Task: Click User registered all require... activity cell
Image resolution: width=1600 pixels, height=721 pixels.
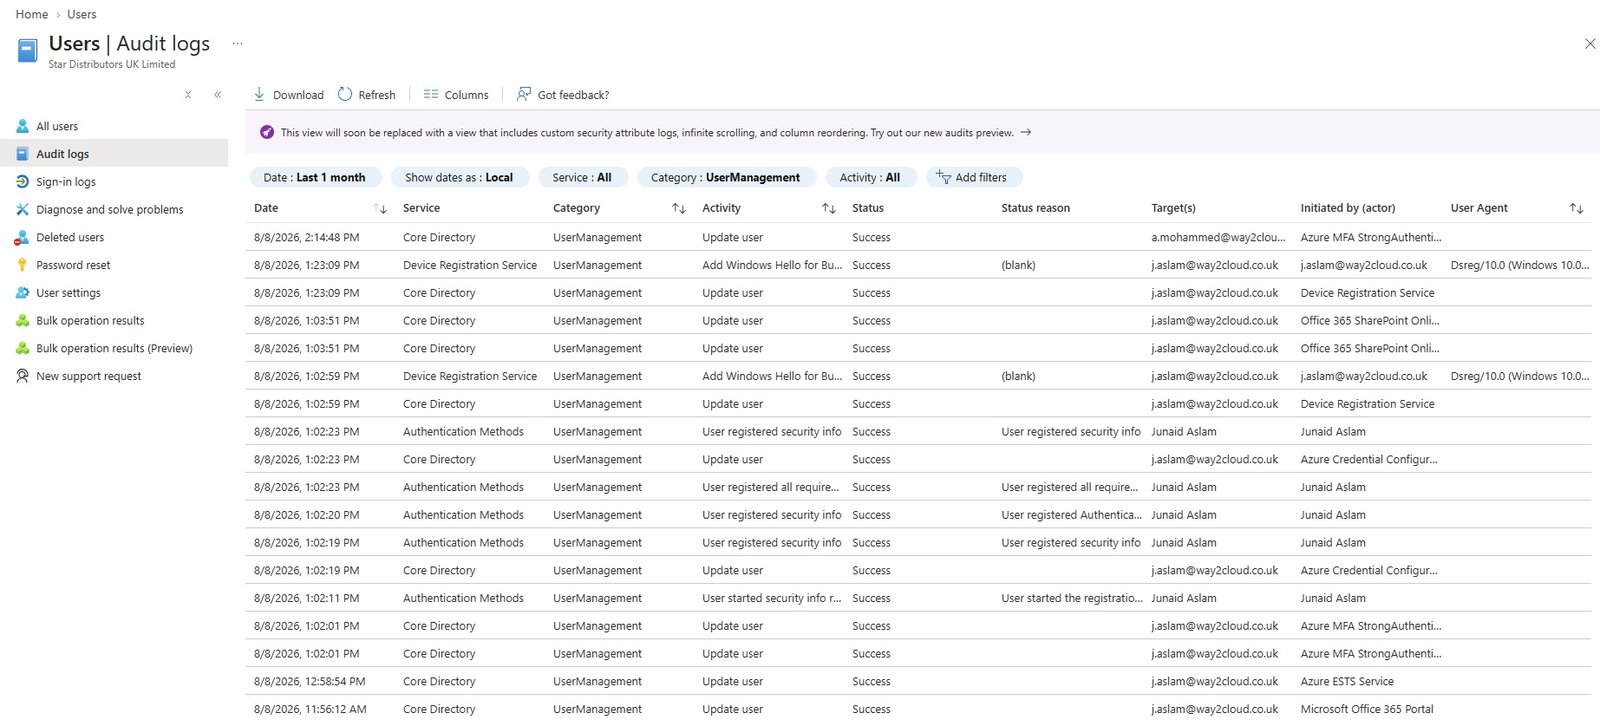Action: (x=770, y=487)
